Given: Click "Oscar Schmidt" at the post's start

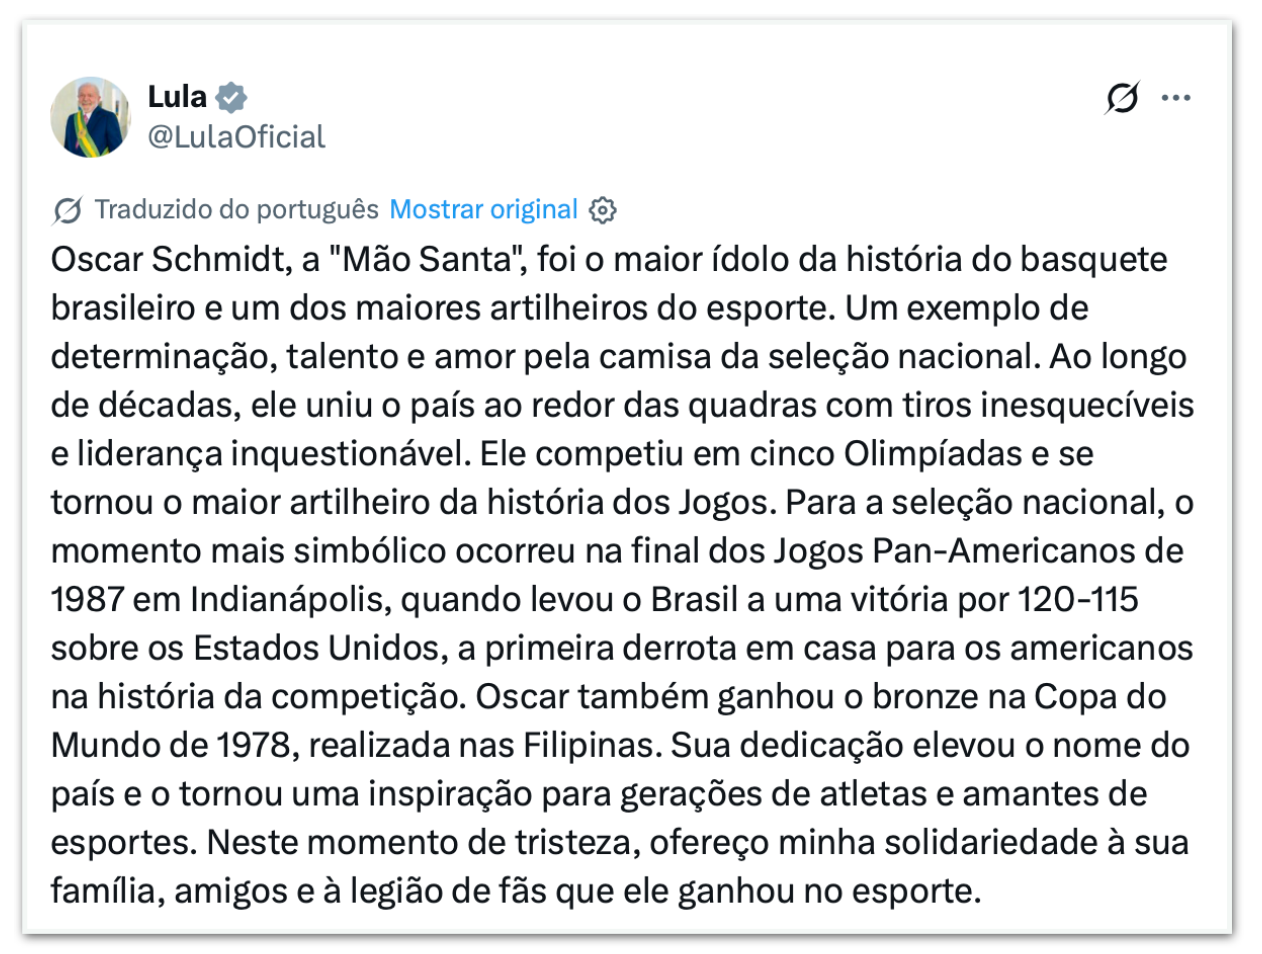Looking at the screenshot, I should 168,260.
